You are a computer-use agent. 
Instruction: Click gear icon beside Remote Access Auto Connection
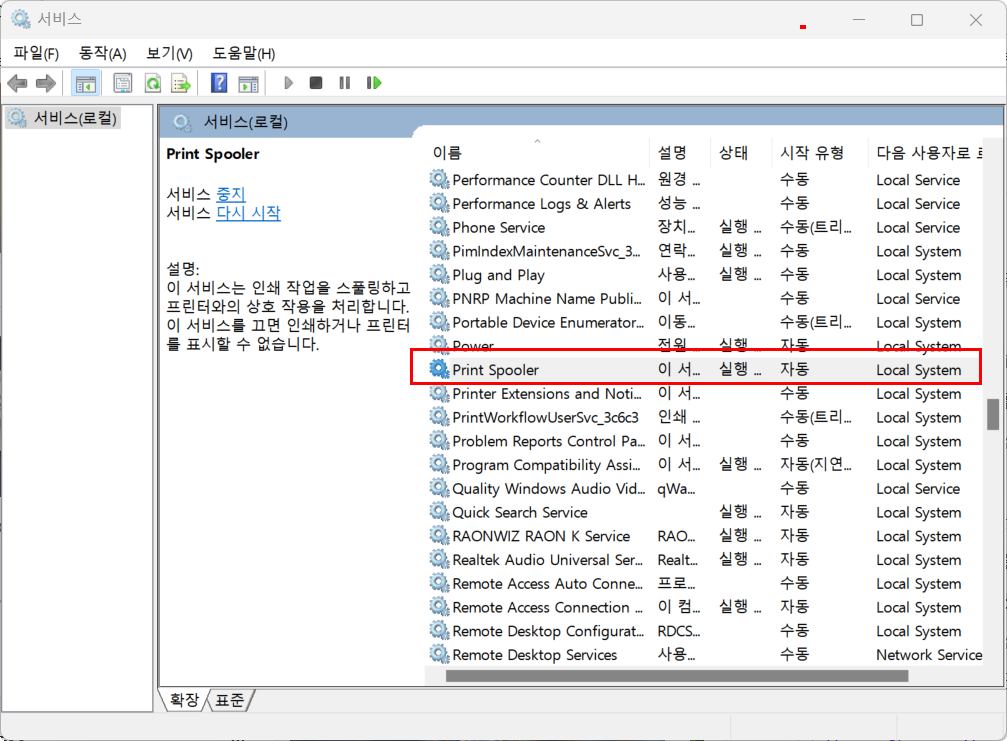click(x=439, y=583)
